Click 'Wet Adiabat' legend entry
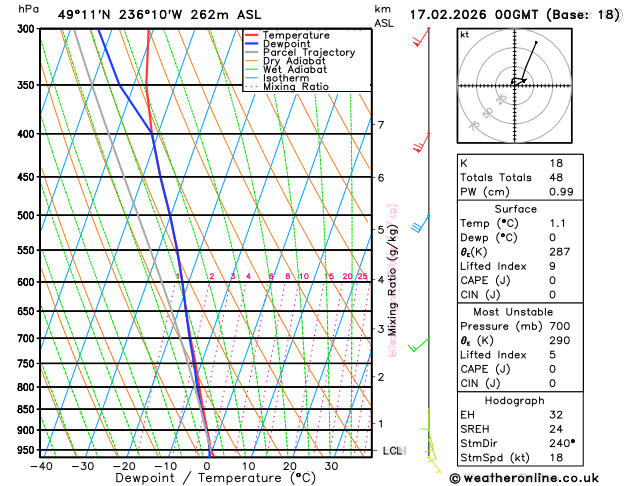629x486 pixels. pyautogui.click(x=295, y=69)
